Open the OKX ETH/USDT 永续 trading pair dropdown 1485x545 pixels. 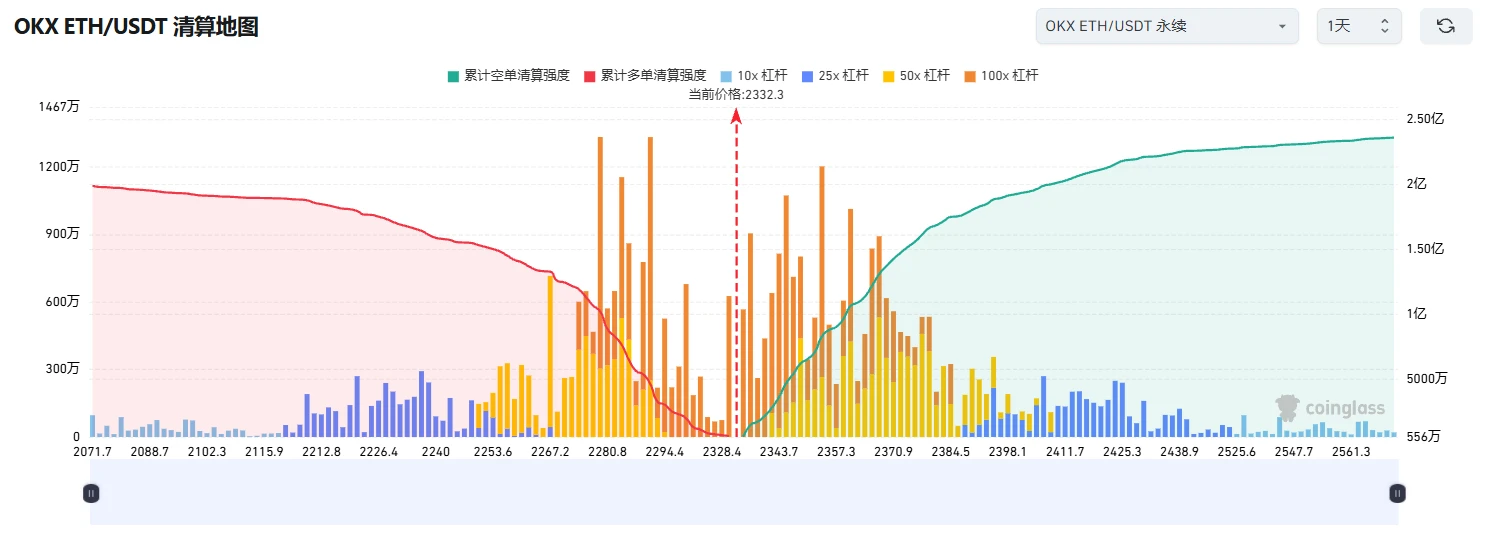1167,26
